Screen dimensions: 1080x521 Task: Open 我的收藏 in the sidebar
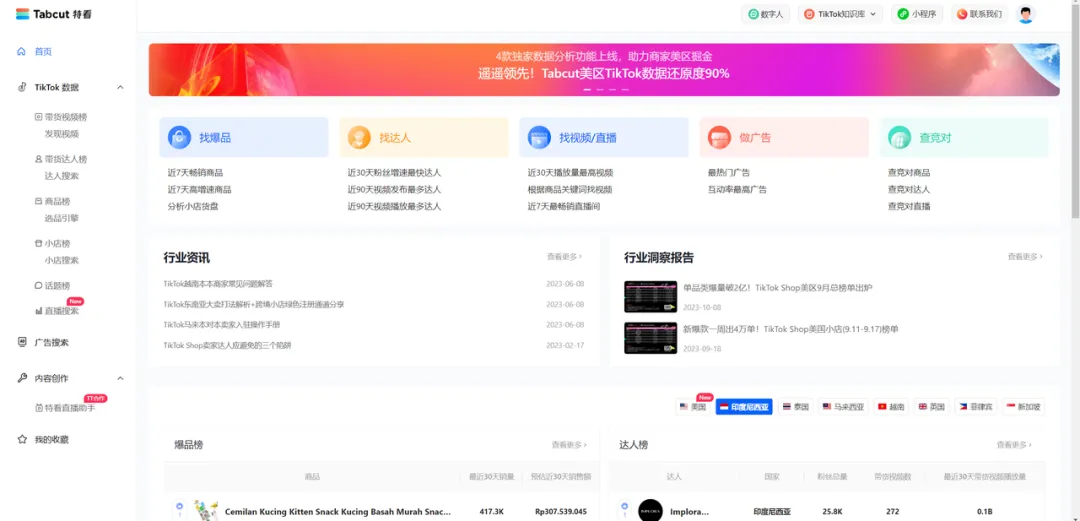click(x=52, y=440)
